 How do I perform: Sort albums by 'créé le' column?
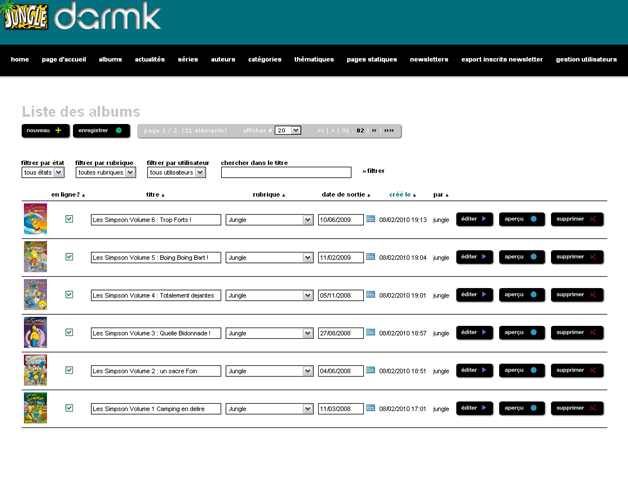[x=403, y=195]
